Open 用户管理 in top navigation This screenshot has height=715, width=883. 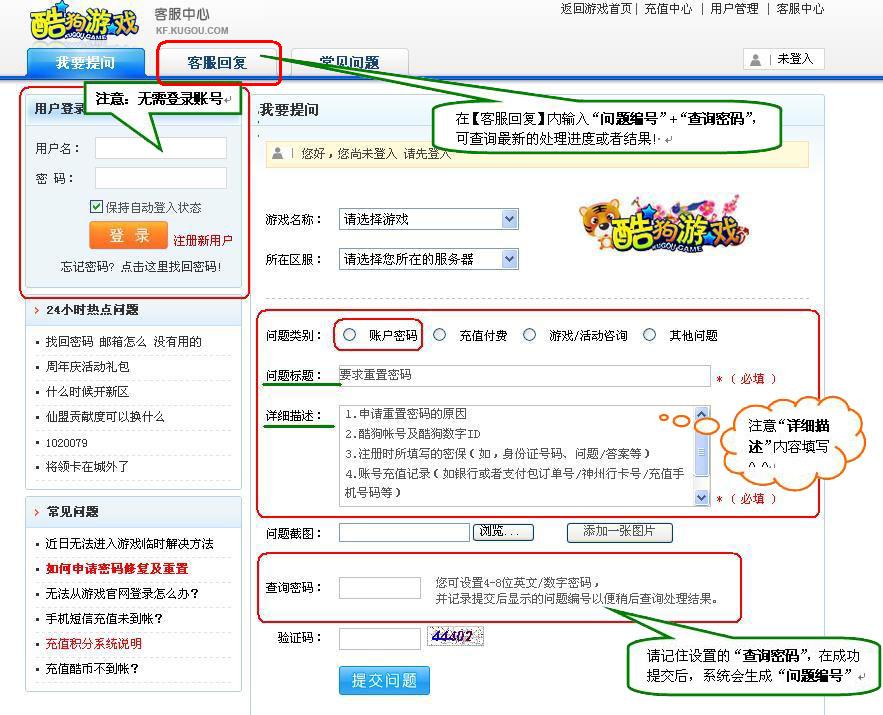734,9
